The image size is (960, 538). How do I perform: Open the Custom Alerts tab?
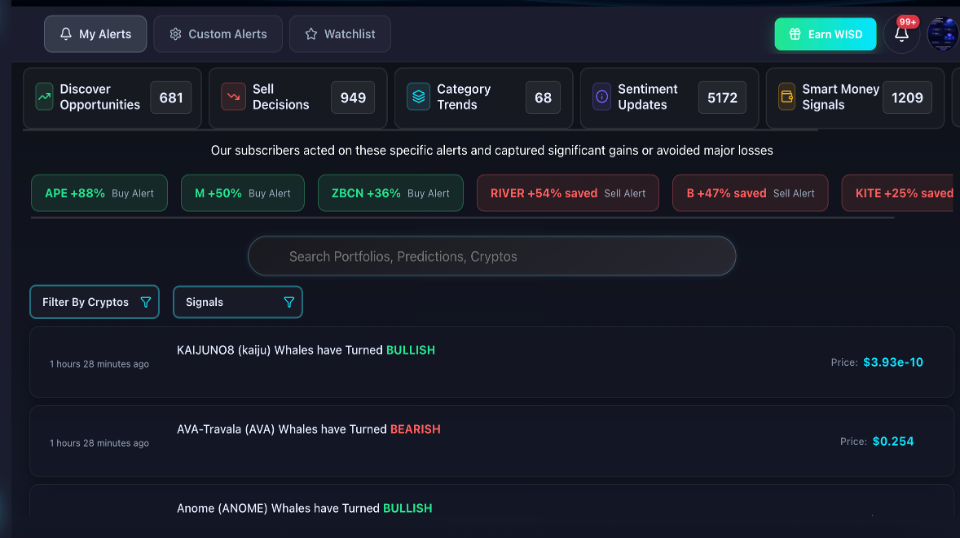point(218,34)
